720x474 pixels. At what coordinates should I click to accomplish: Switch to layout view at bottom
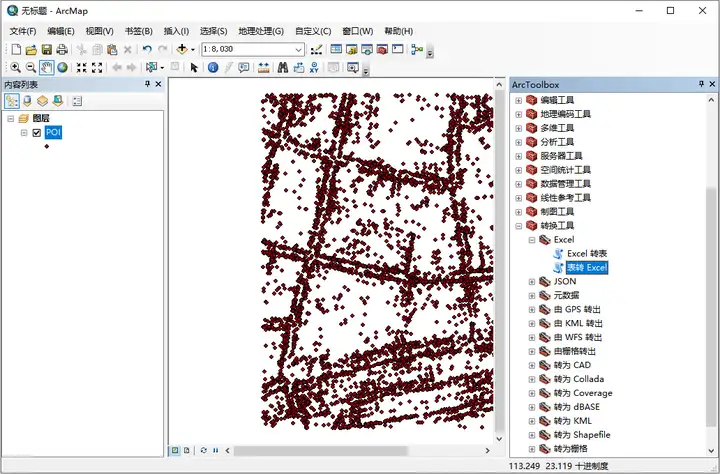click(x=187, y=451)
